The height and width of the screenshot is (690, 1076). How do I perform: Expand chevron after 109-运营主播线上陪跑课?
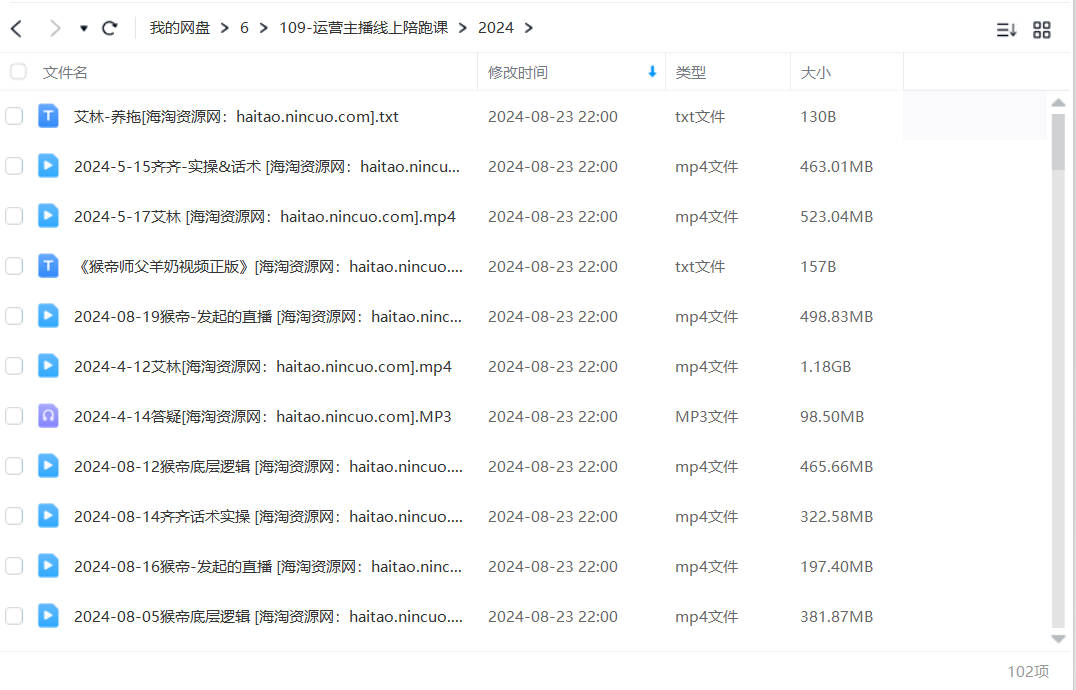463,28
